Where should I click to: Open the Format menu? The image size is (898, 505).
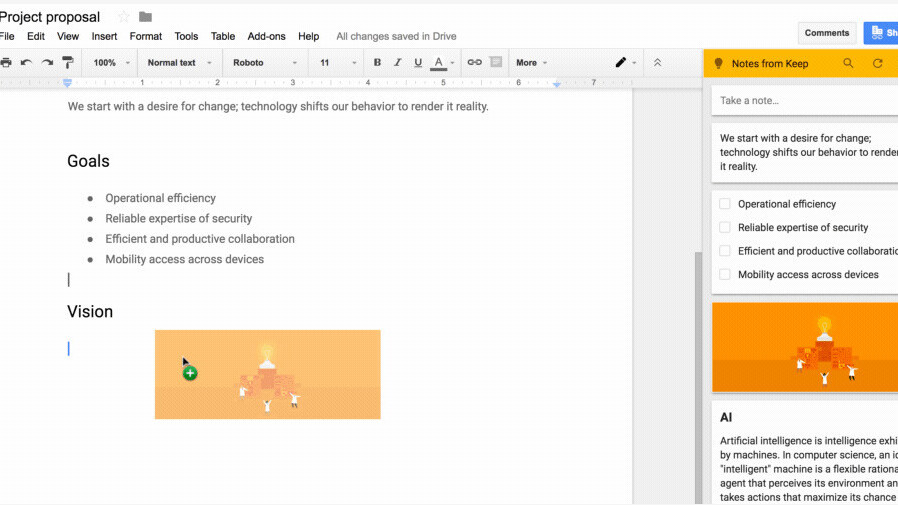[x=146, y=36]
